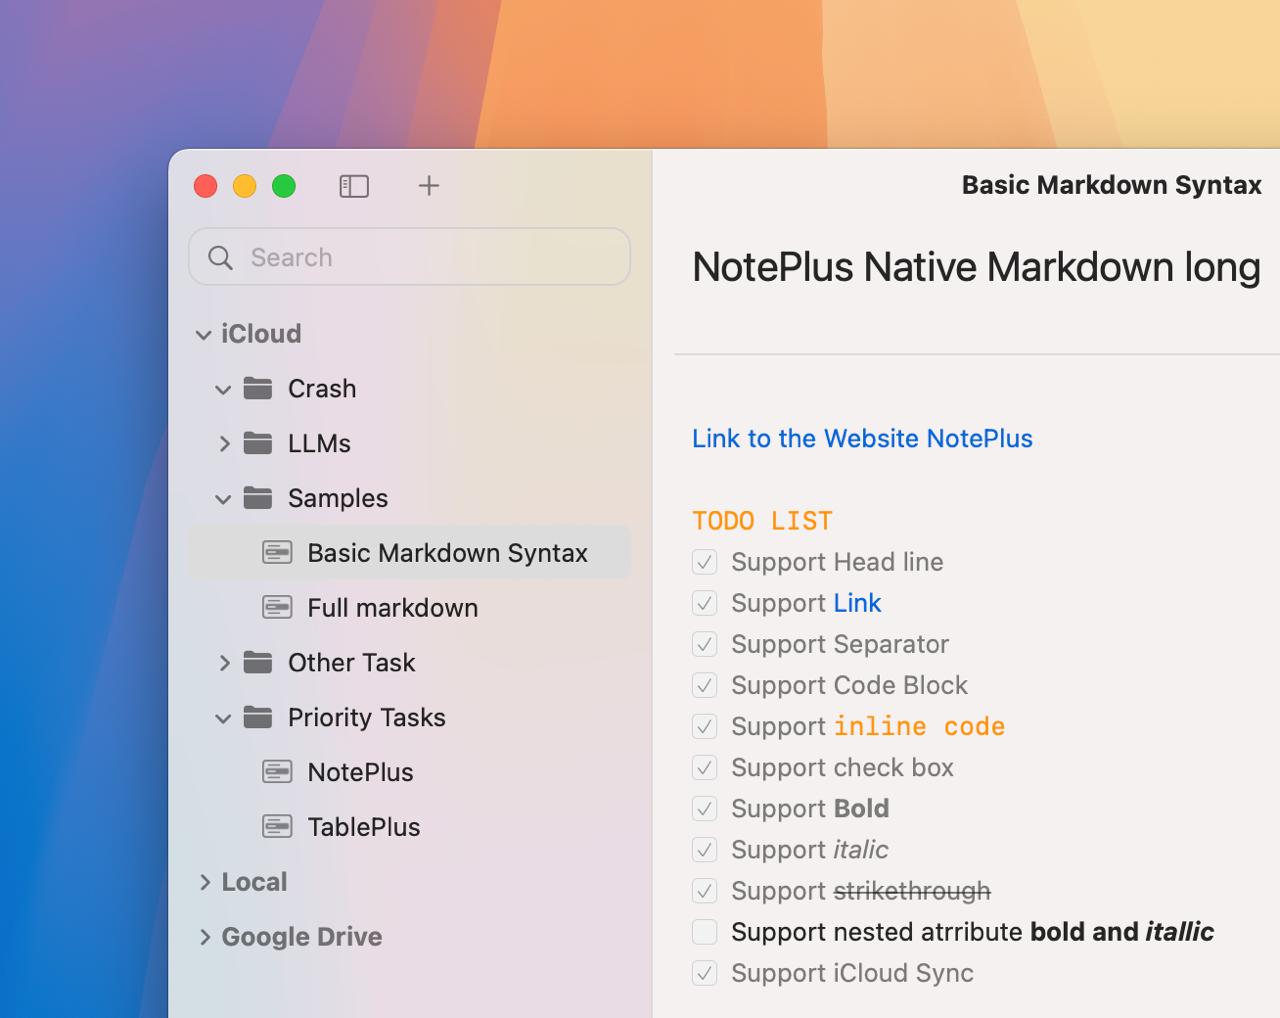Viewport: 1280px width, 1018px height.
Task: Click the Basic Markdown Syntax note icon
Action: tap(277, 552)
